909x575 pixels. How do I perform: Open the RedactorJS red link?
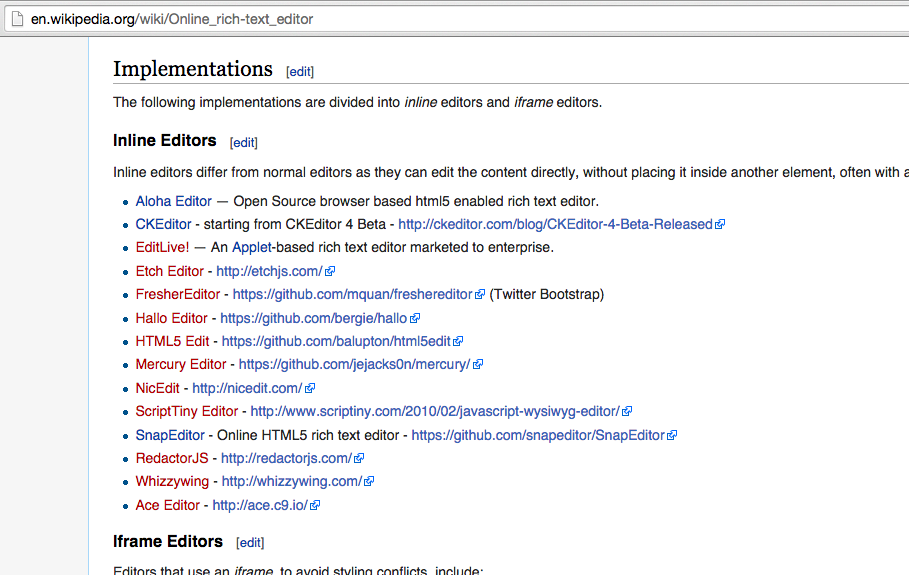172,458
